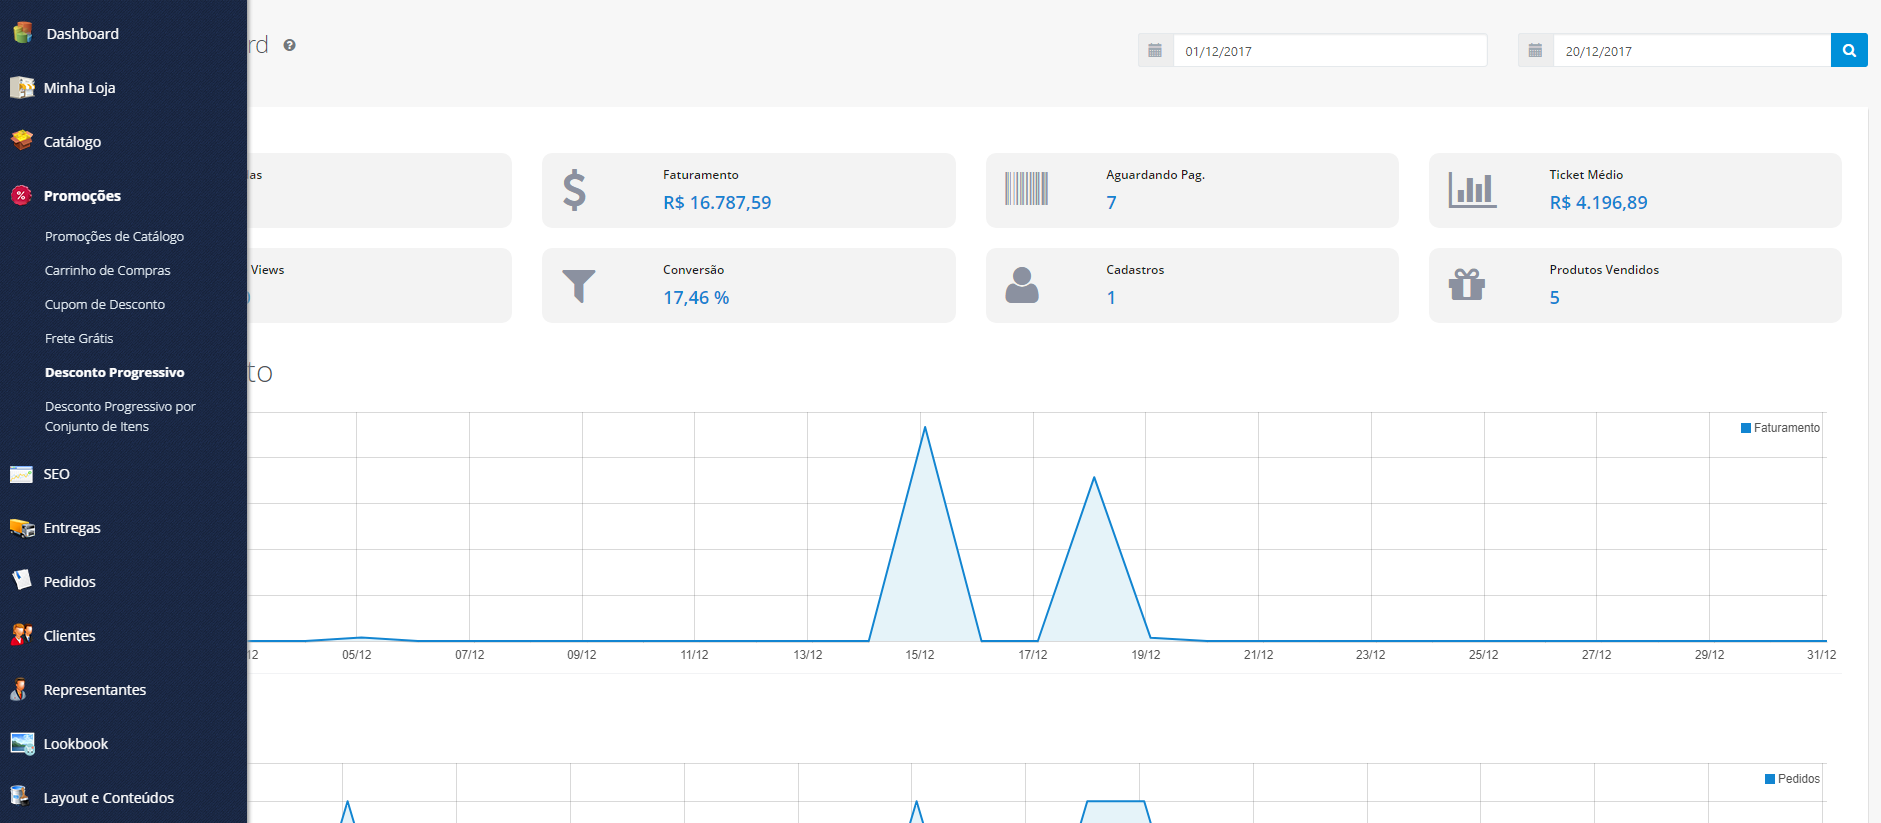Click the Faturamento value R$ 16.787,59
The image size is (1881, 823).
tap(717, 203)
